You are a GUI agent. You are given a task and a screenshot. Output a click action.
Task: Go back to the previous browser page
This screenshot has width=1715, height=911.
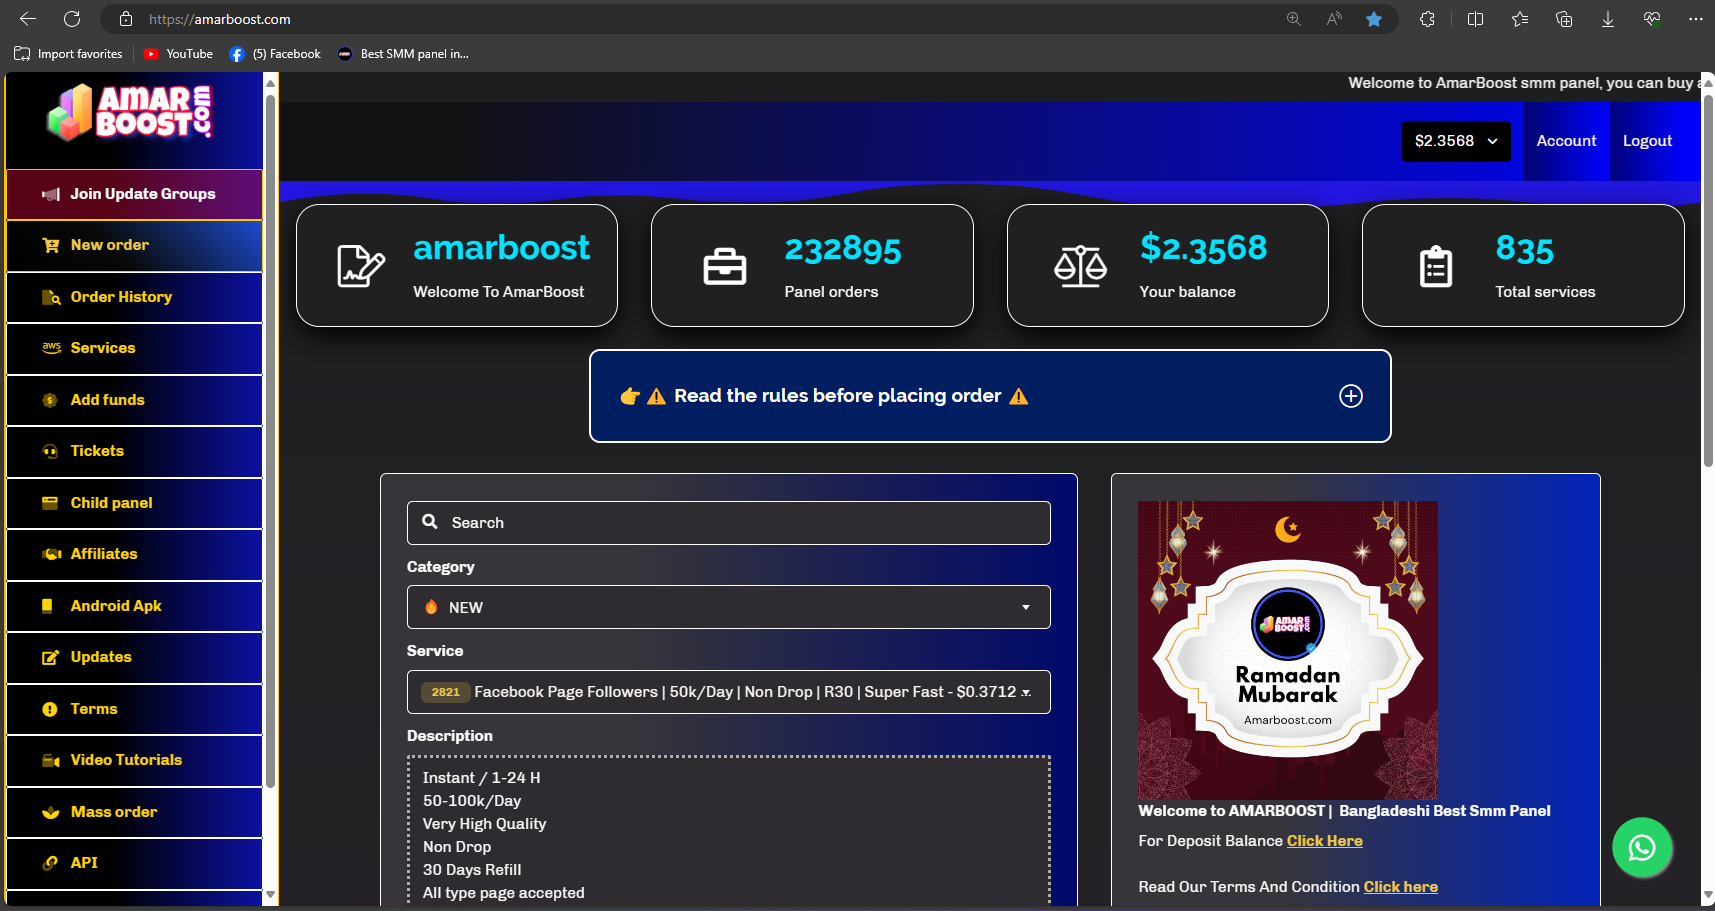tap(28, 19)
